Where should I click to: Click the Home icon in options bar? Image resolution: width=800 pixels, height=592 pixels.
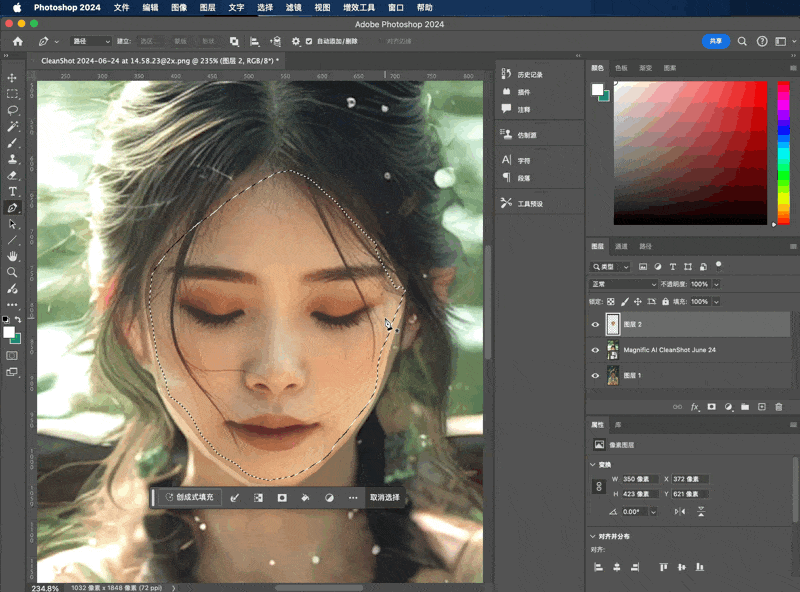point(18,41)
